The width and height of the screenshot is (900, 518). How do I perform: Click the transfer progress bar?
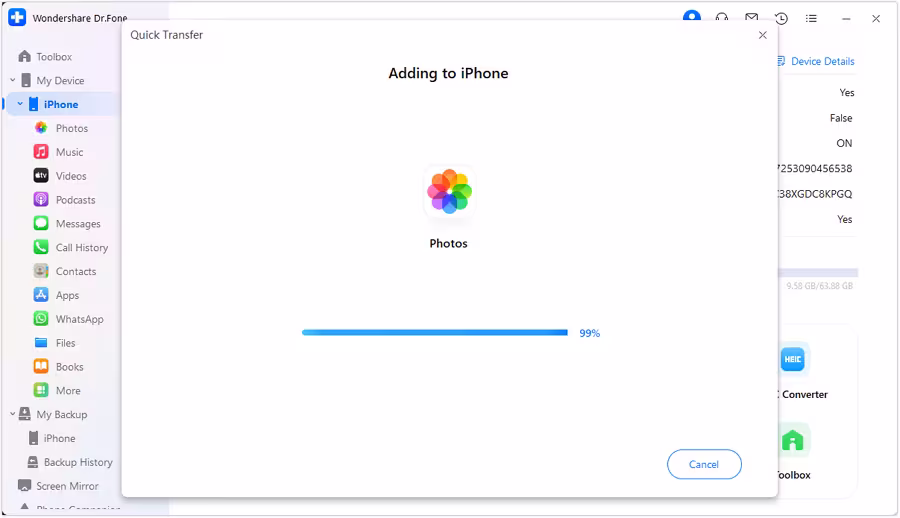(434, 333)
